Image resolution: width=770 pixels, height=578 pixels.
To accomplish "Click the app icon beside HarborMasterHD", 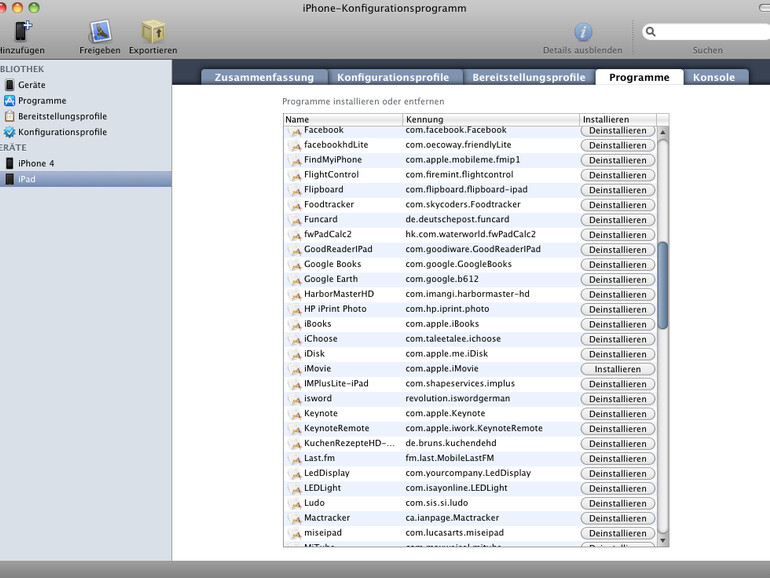I will click(295, 295).
